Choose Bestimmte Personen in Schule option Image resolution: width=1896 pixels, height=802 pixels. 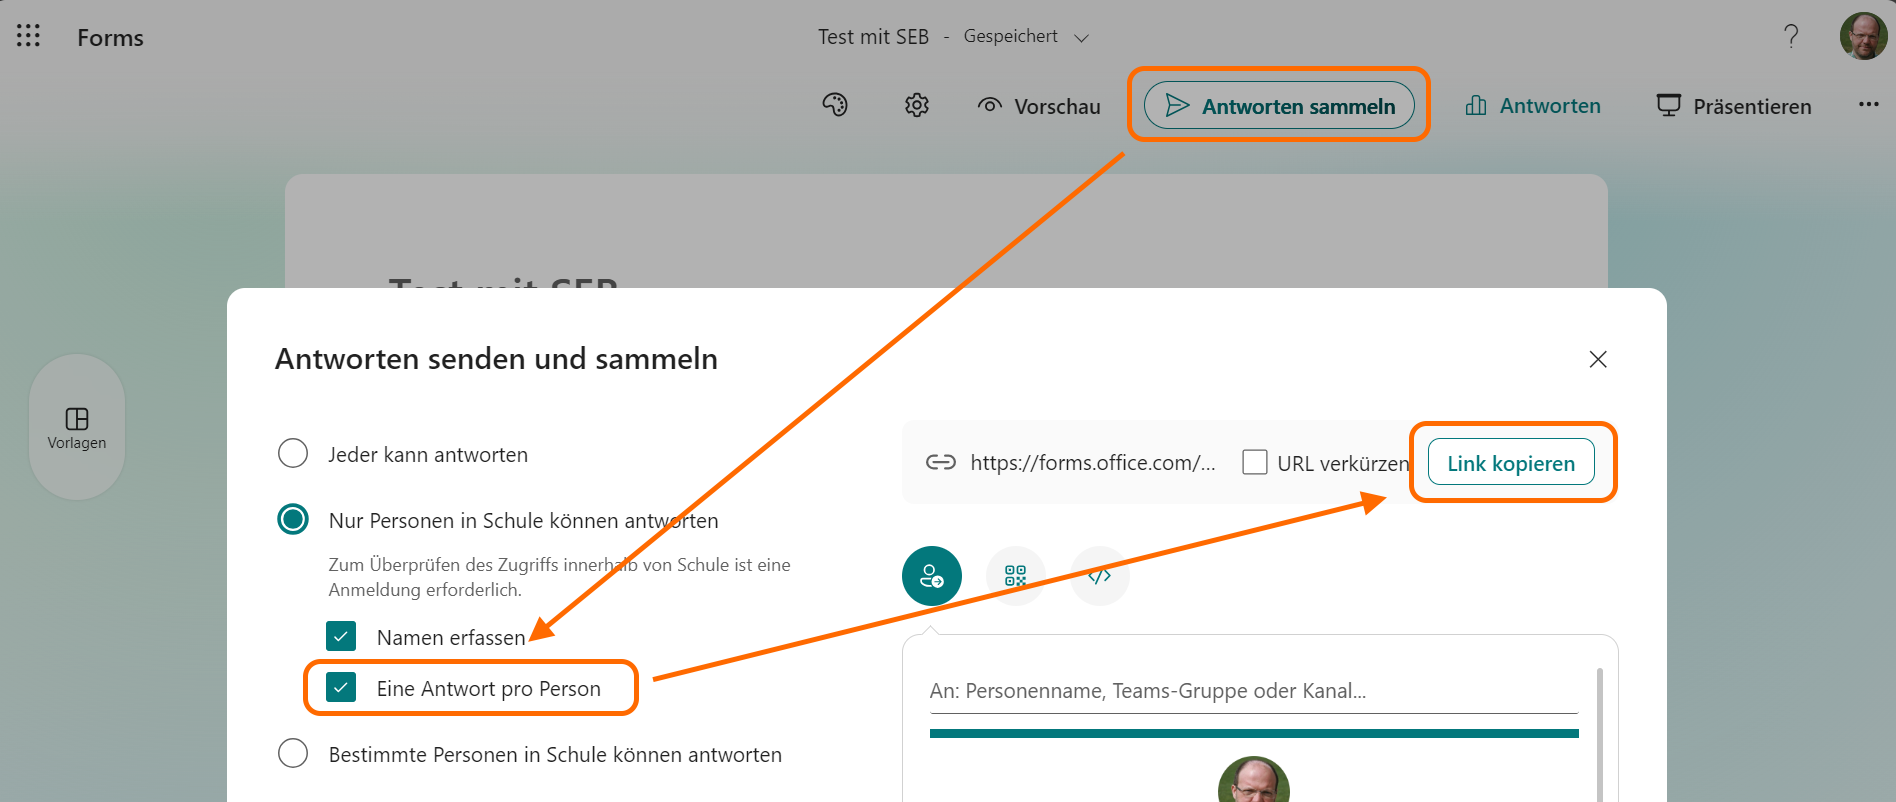pos(293,754)
